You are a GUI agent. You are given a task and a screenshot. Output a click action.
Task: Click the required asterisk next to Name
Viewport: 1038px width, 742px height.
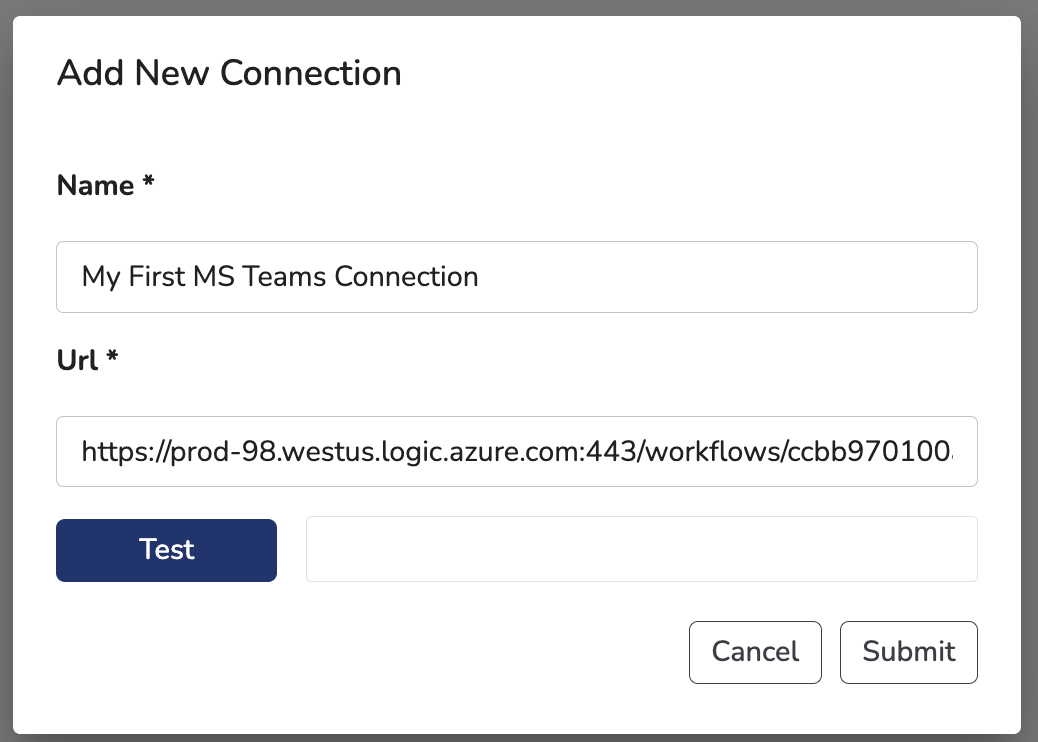[148, 181]
